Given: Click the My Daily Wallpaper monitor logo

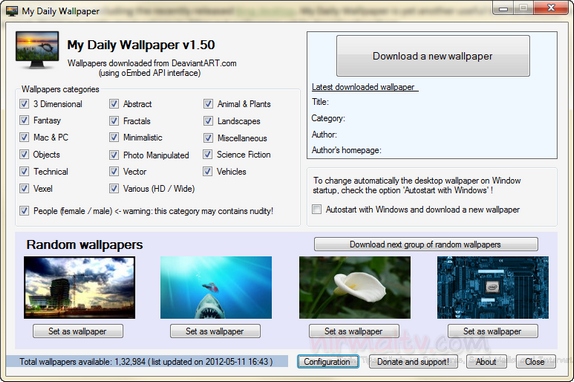Looking at the screenshot, I should tap(37, 50).
